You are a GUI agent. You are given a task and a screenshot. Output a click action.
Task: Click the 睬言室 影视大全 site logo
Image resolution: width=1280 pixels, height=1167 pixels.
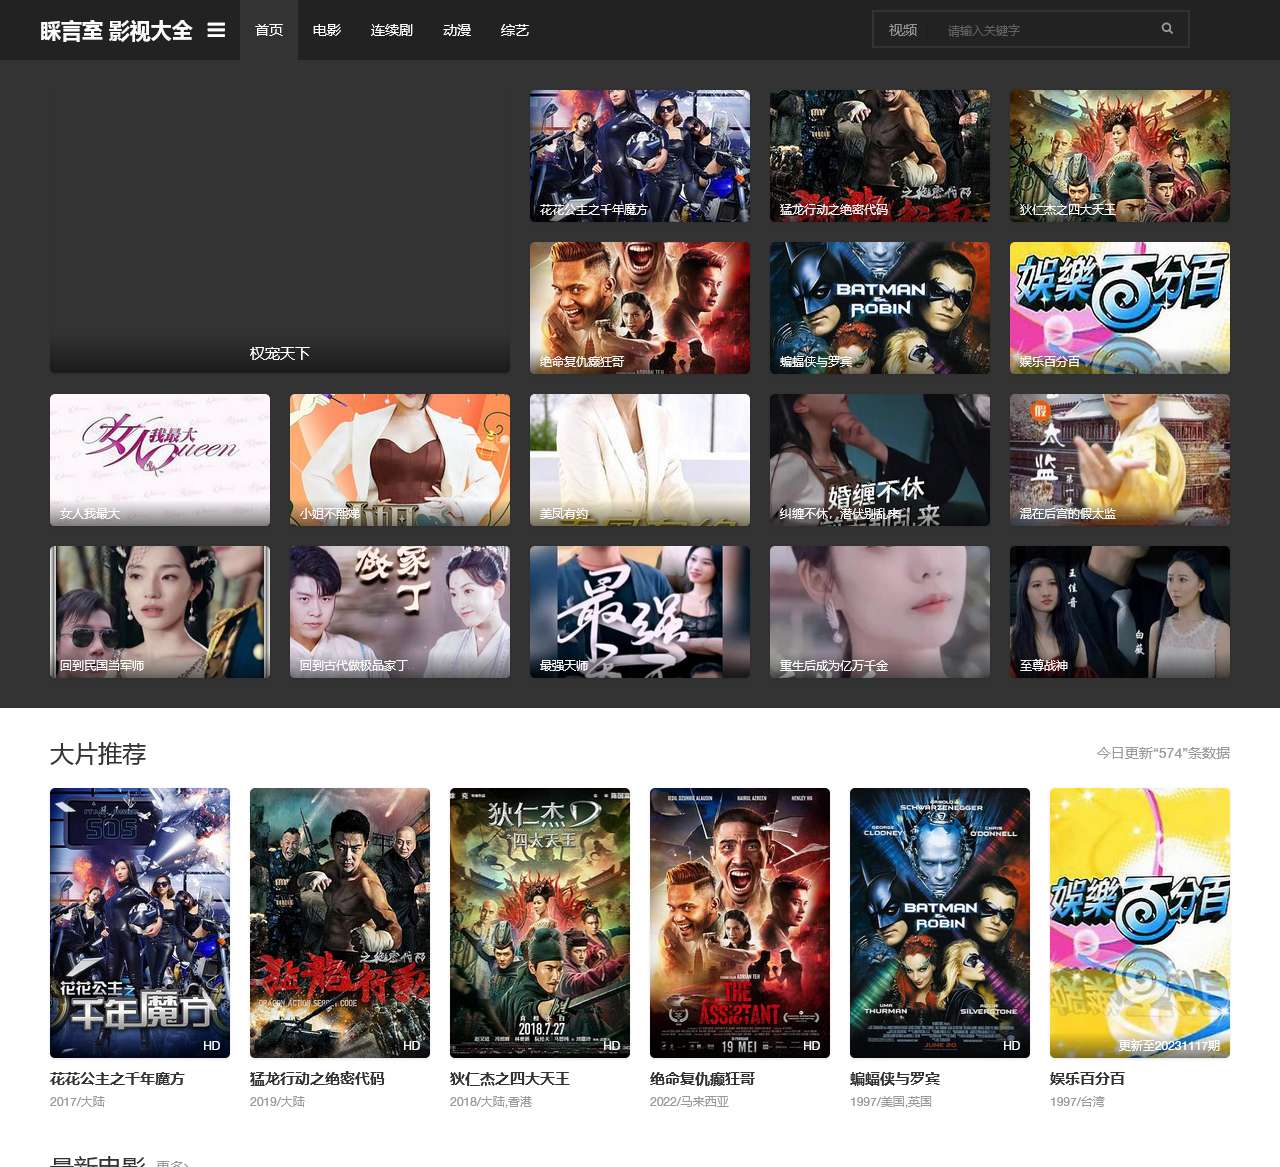tap(116, 31)
